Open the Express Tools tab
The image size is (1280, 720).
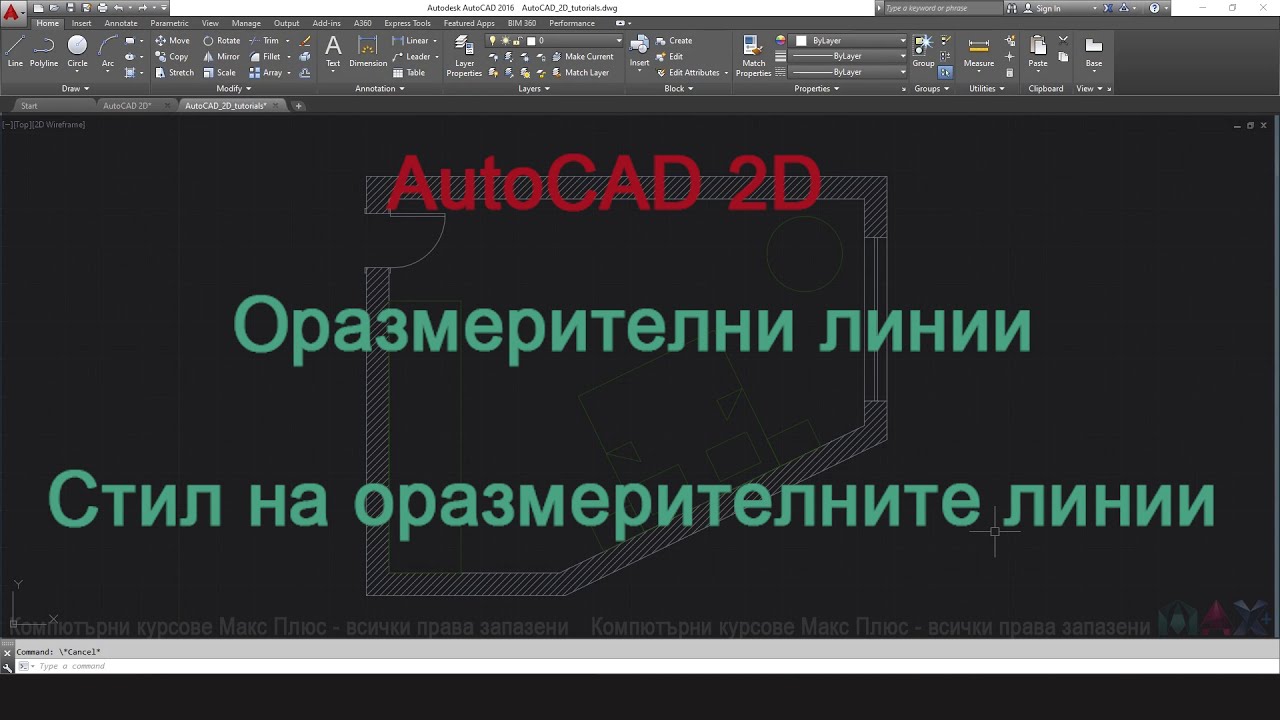tap(407, 23)
